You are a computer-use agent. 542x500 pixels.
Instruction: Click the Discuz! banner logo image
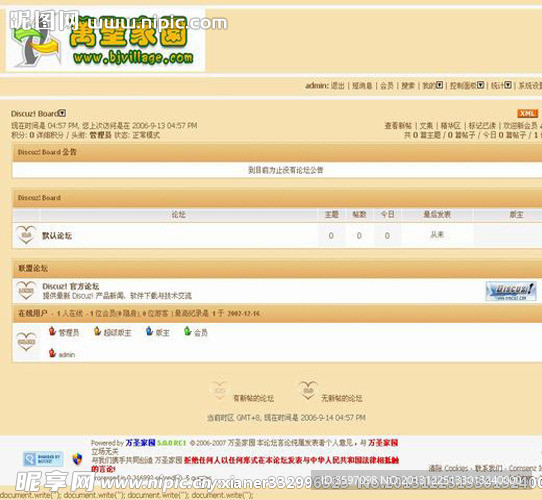coord(511,291)
